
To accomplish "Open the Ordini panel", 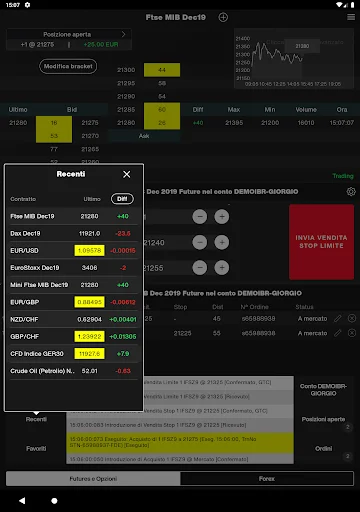I will coord(323,449).
